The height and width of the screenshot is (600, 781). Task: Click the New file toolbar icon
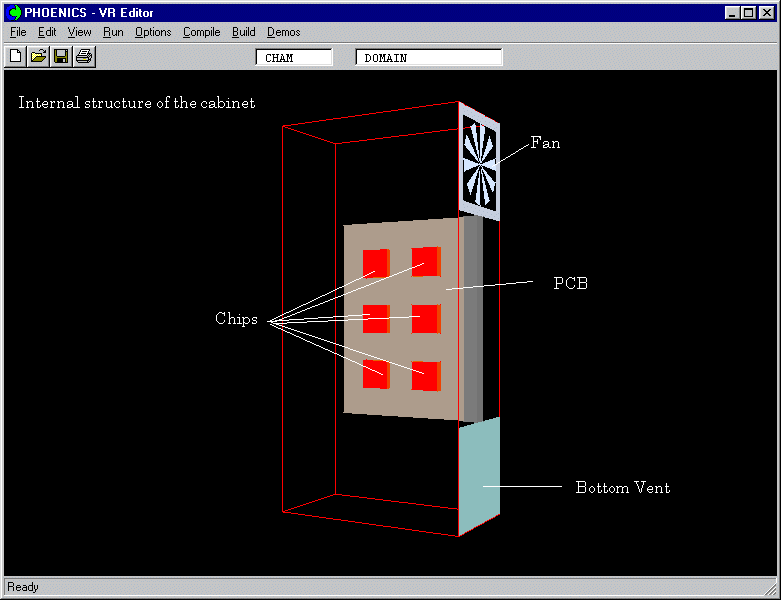15,57
